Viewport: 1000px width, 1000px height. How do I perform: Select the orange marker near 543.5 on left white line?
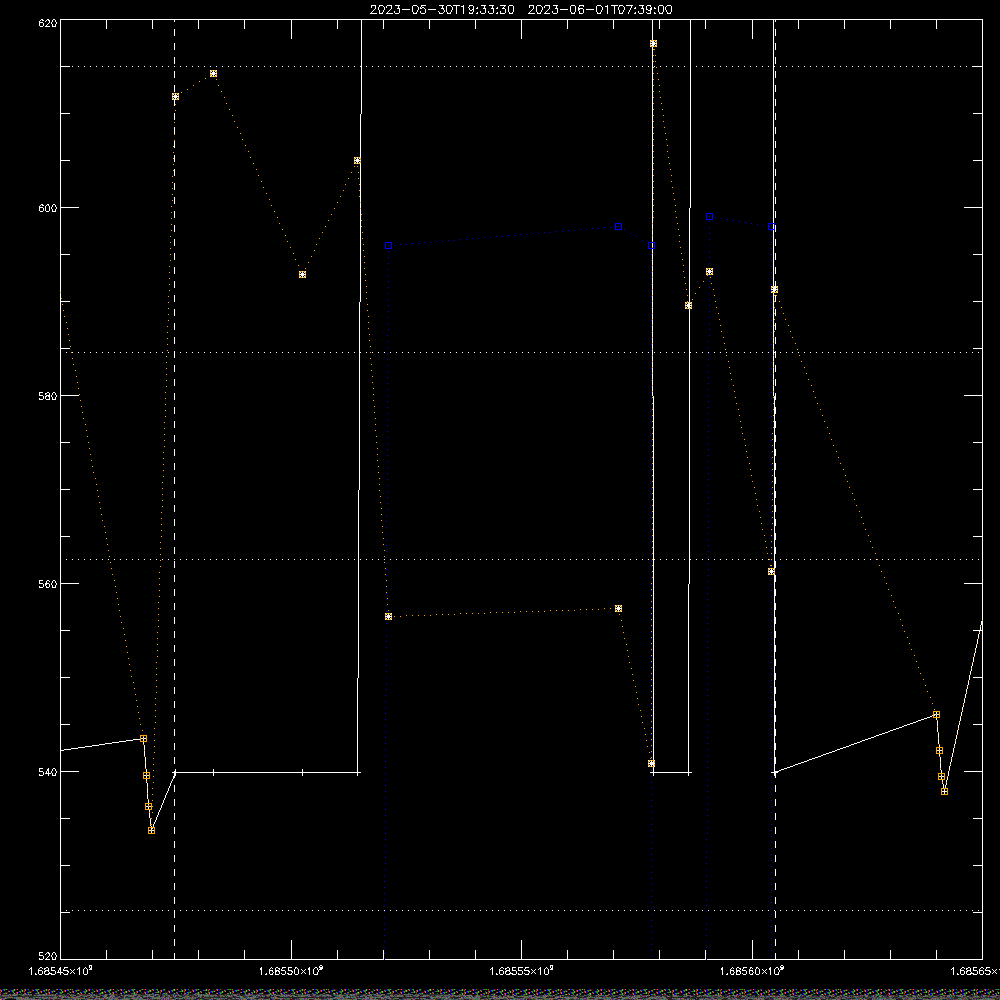coord(143,739)
